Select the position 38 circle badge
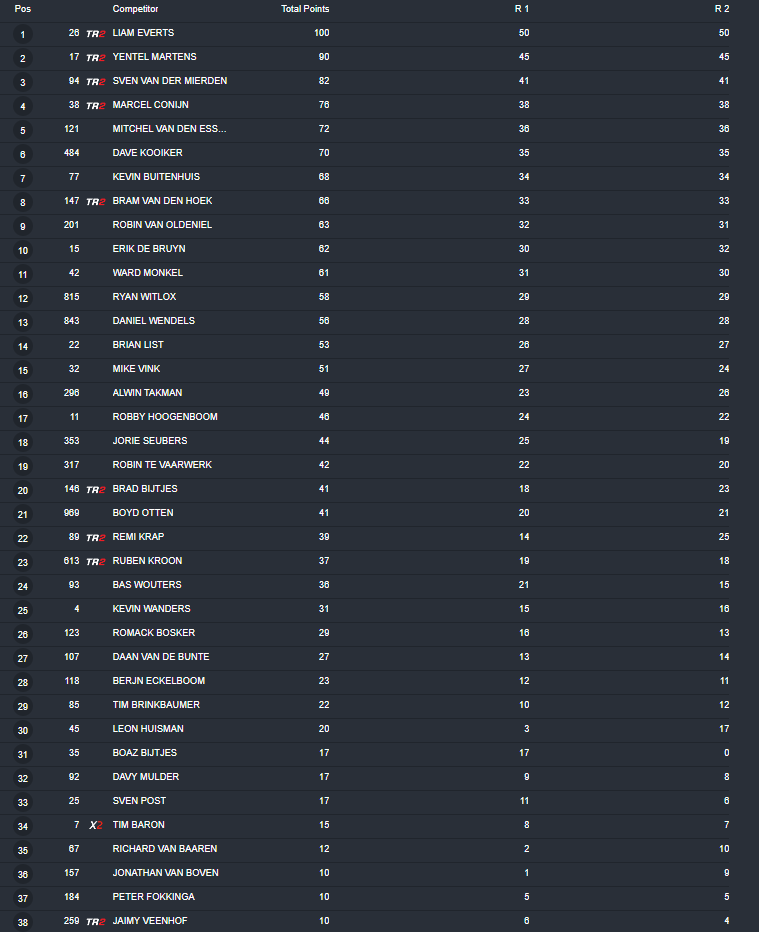 click(x=23, y=922)
